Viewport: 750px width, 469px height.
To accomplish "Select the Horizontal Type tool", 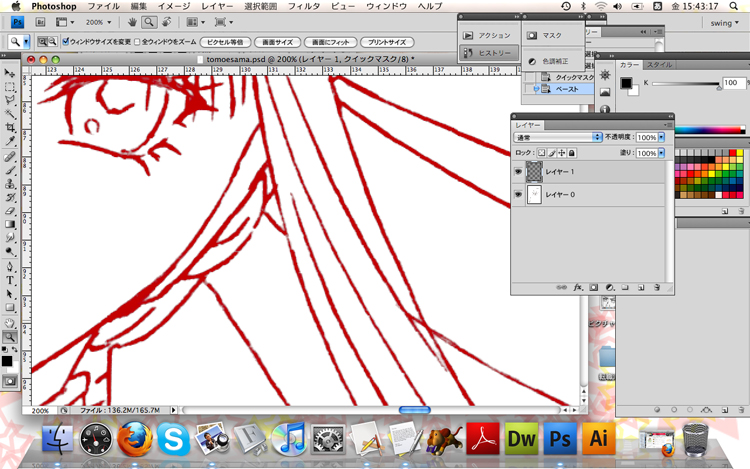I will (10, 280).
